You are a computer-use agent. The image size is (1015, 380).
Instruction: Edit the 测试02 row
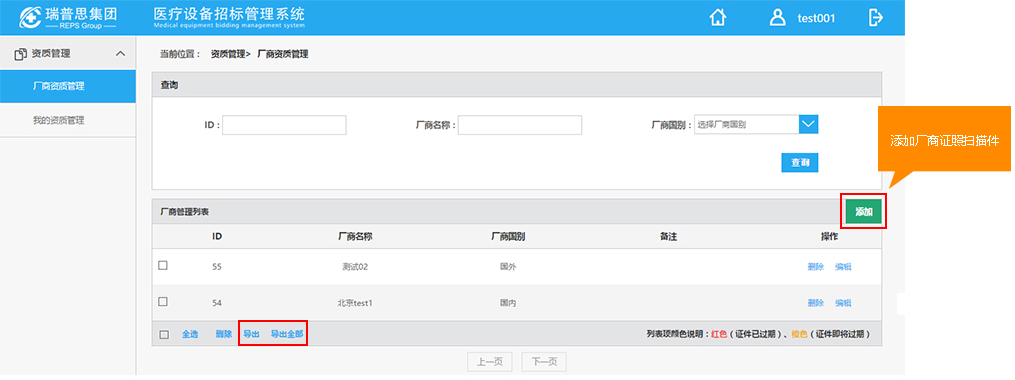(x=843, y=267)
